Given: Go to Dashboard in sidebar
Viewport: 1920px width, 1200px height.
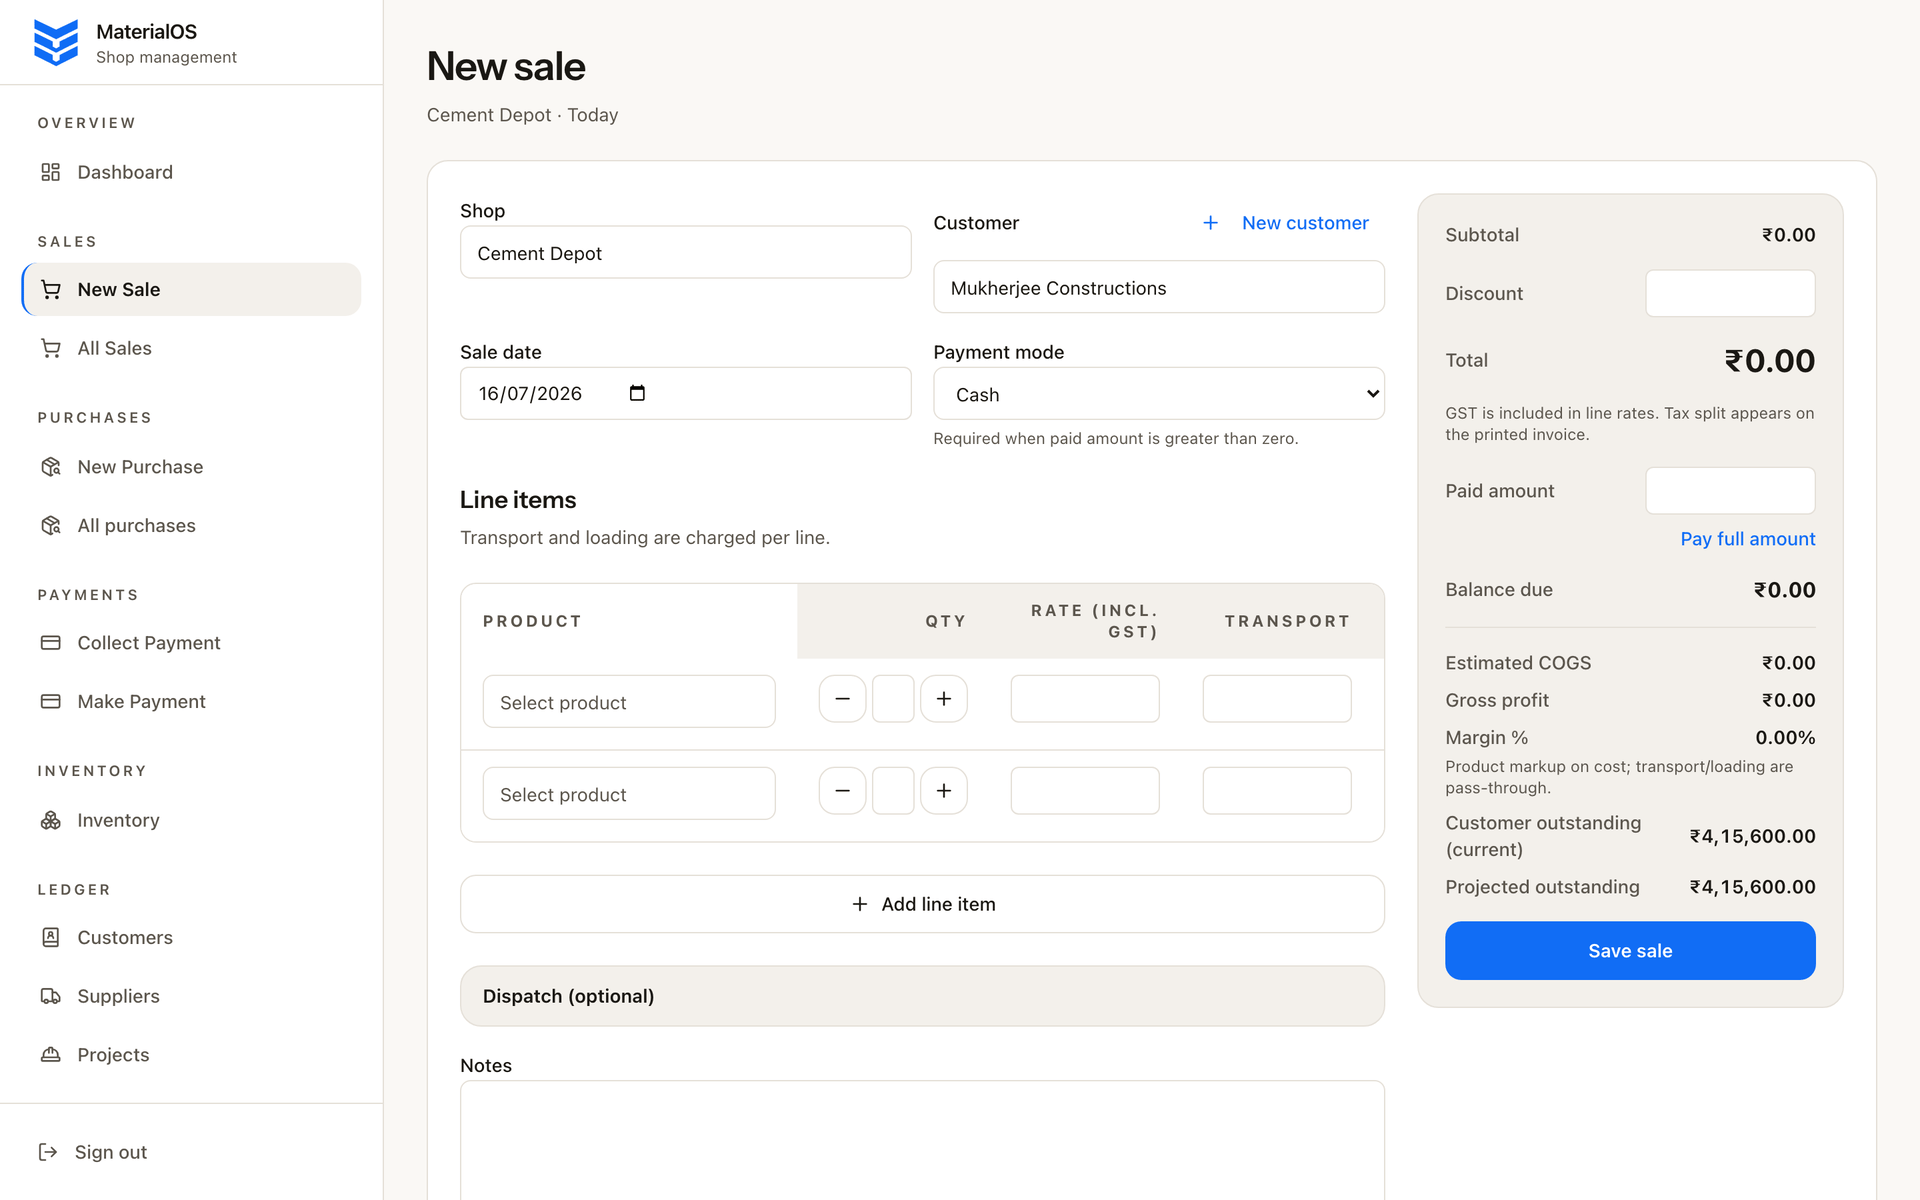Looking at the screenshot, I should [191, 172].
